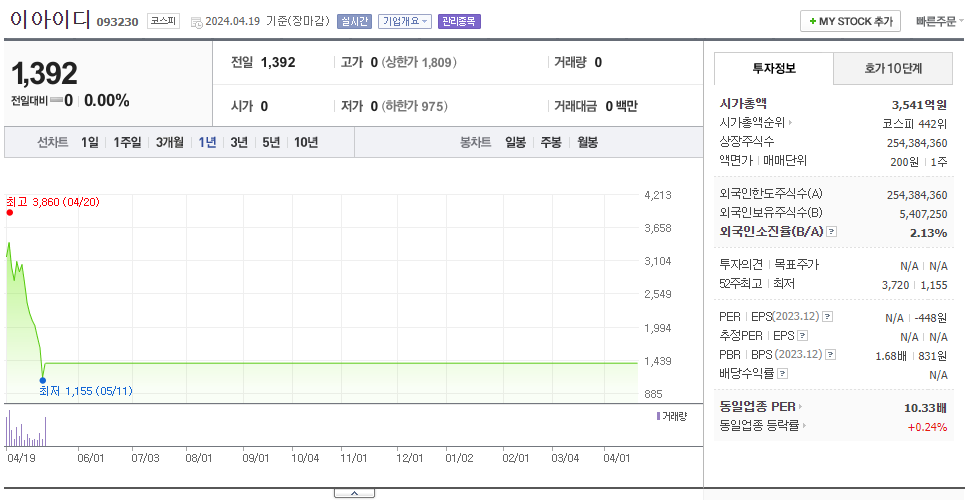This screenshot has height=500, width=968.
Task: Select the 3년 line chart period
Action: [x=239, y=143]
